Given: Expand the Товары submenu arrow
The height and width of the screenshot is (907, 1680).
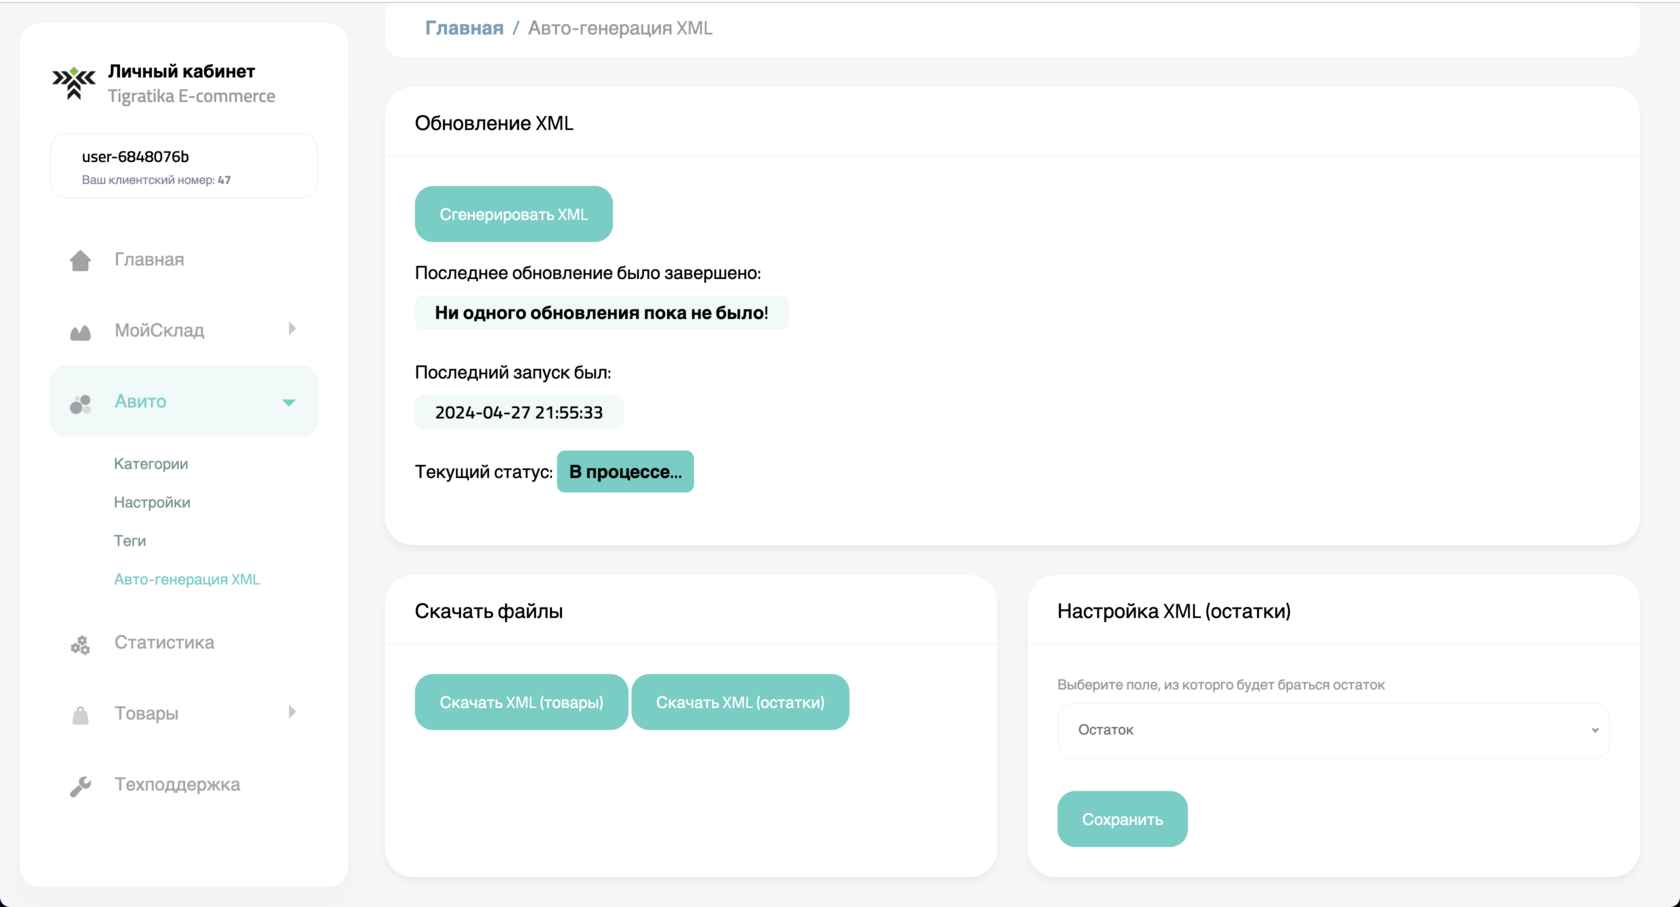Looking at the screenshot, I should tap(292, 712).
